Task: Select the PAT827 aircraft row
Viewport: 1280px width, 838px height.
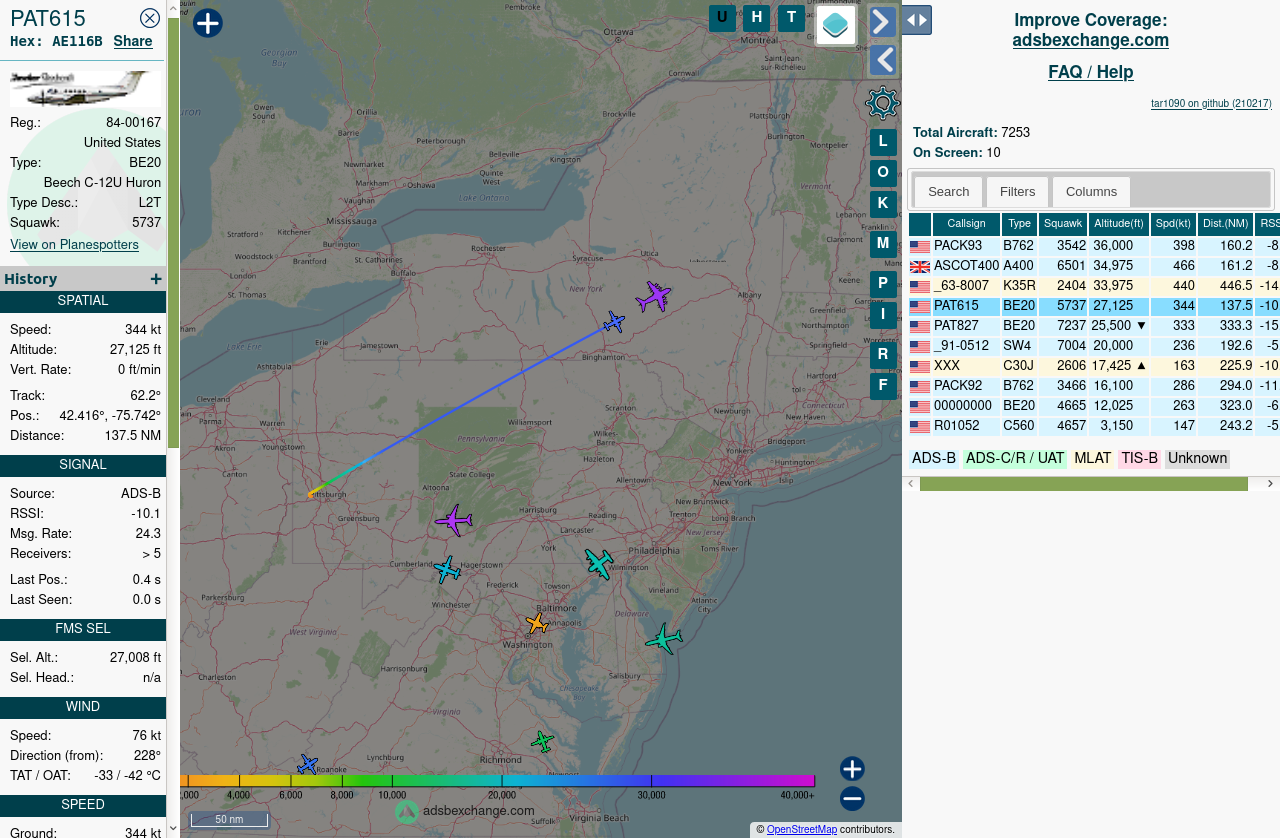Action: (x=1094, y=326)
